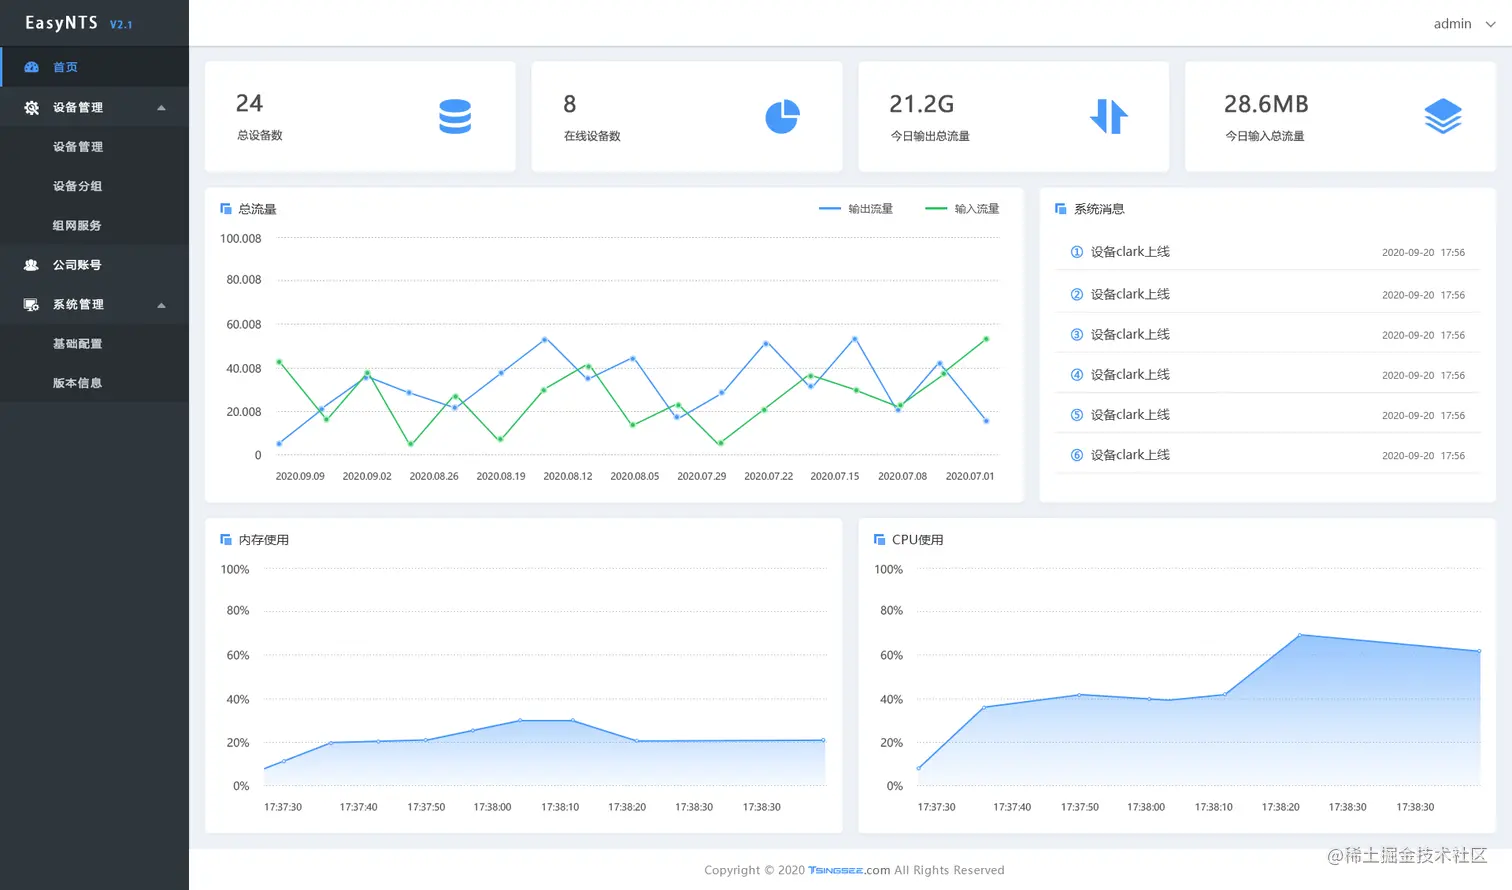
Task: Click the database icon on 总设备数 card
Action: click(x=455, y=116)
